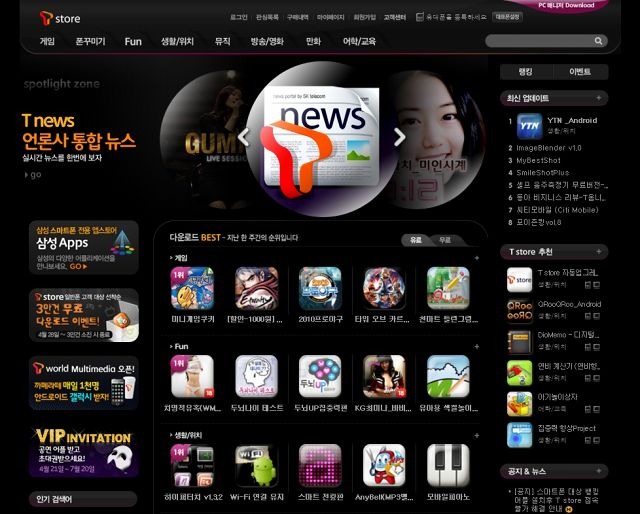The image size is (640, 514).
Task: Open the Fun menu item
Action: pyautogui.click(x=133, y=41)
